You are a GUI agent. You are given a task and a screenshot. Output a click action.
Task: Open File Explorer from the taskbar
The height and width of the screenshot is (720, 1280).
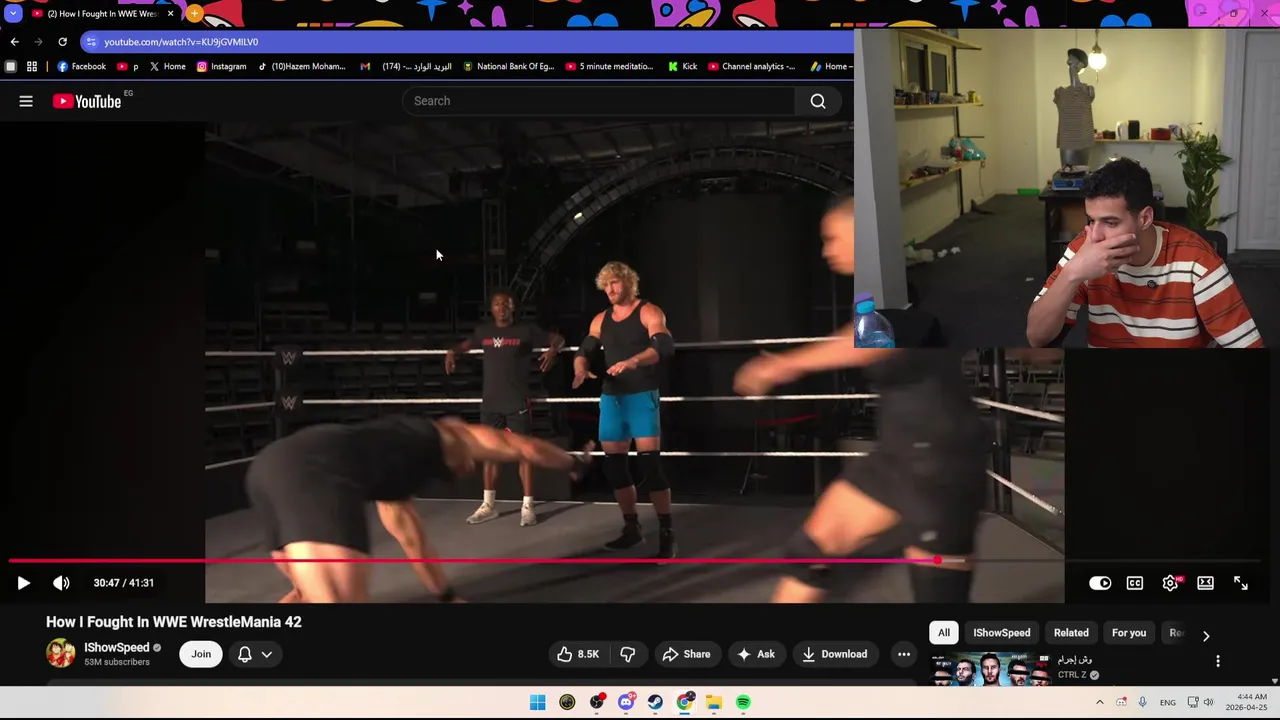[x=714, y=702]
